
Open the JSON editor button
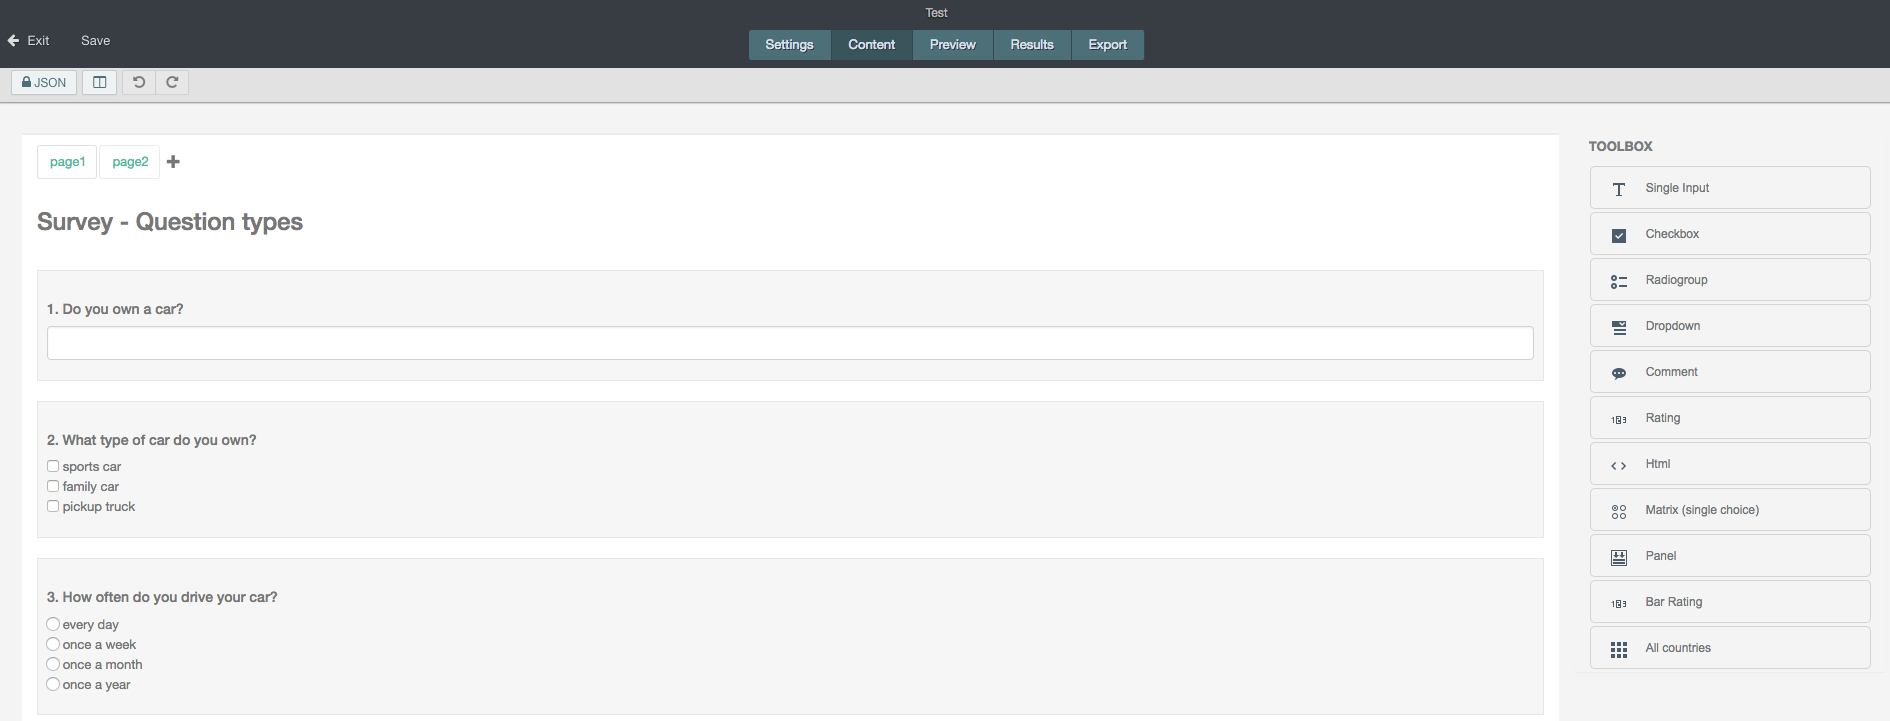[x=44, y=83]
